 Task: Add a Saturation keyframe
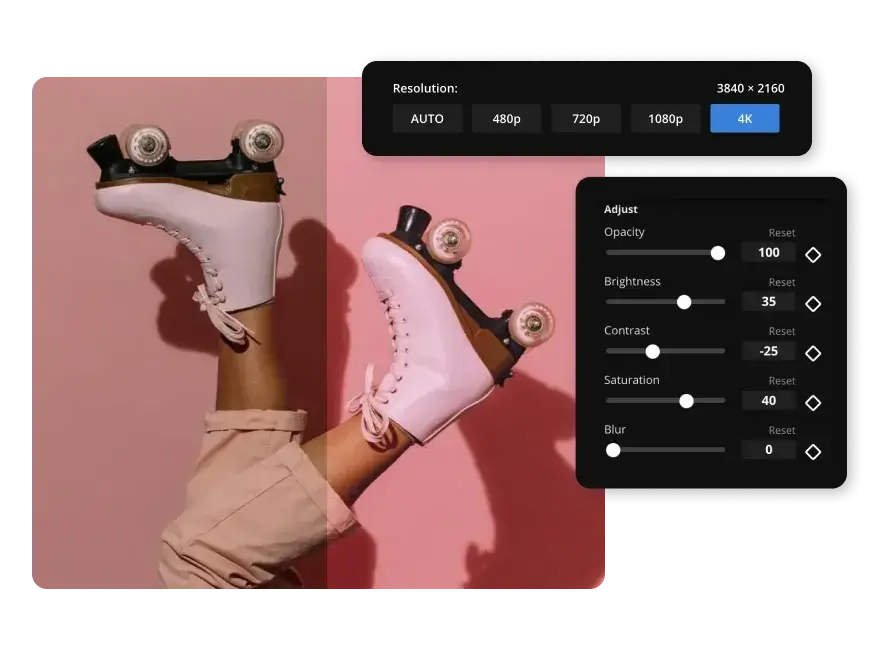tap(812, 402)
